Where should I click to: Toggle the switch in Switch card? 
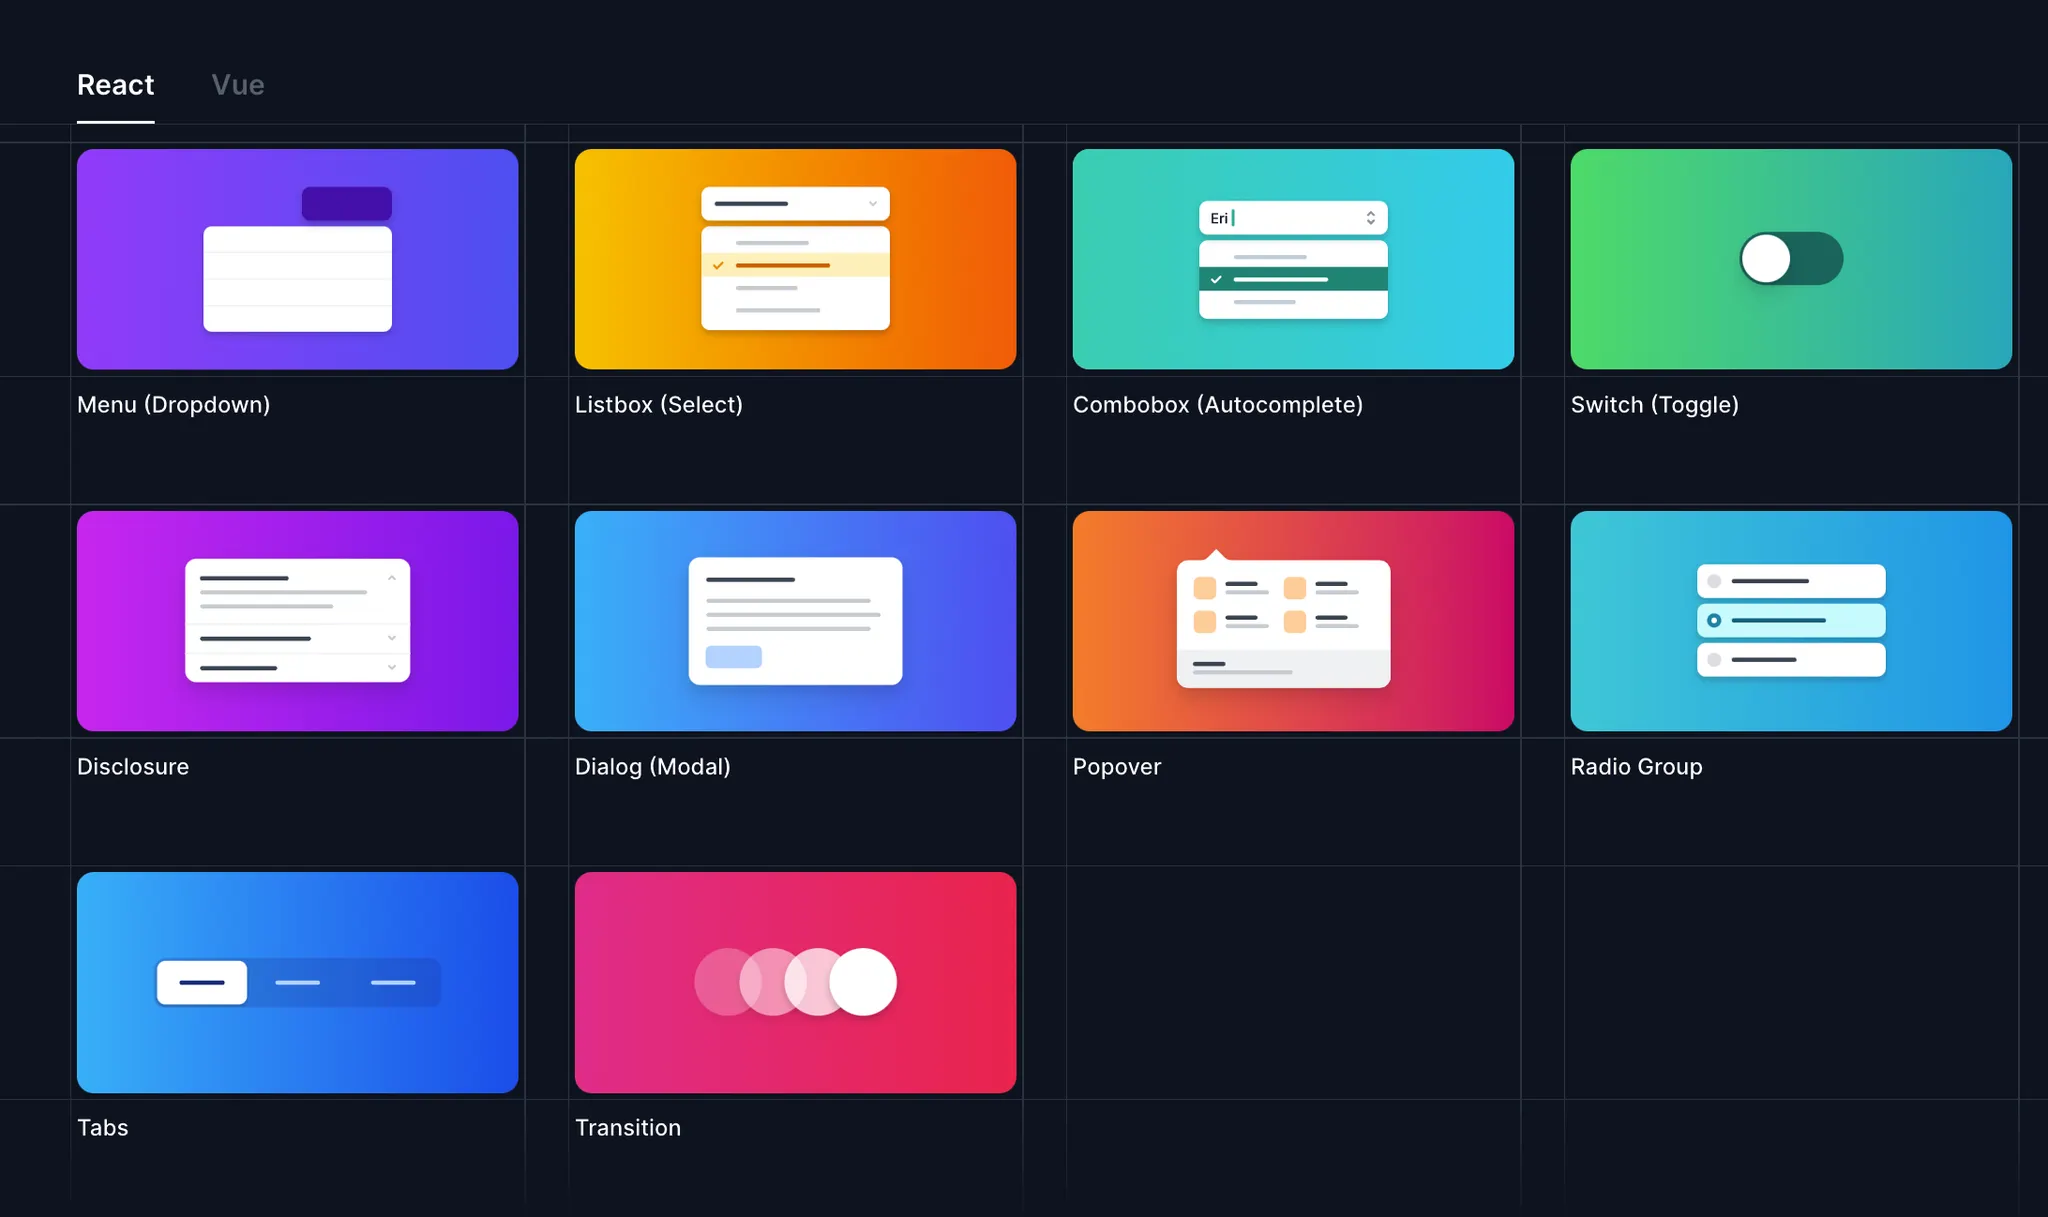coord(1790,259)
